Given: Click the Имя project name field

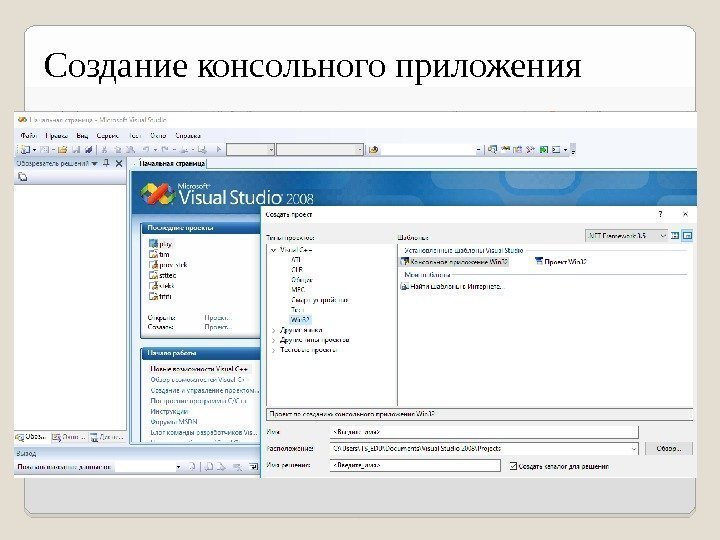Looking at the screenshot, I should (x=484, y=432).
